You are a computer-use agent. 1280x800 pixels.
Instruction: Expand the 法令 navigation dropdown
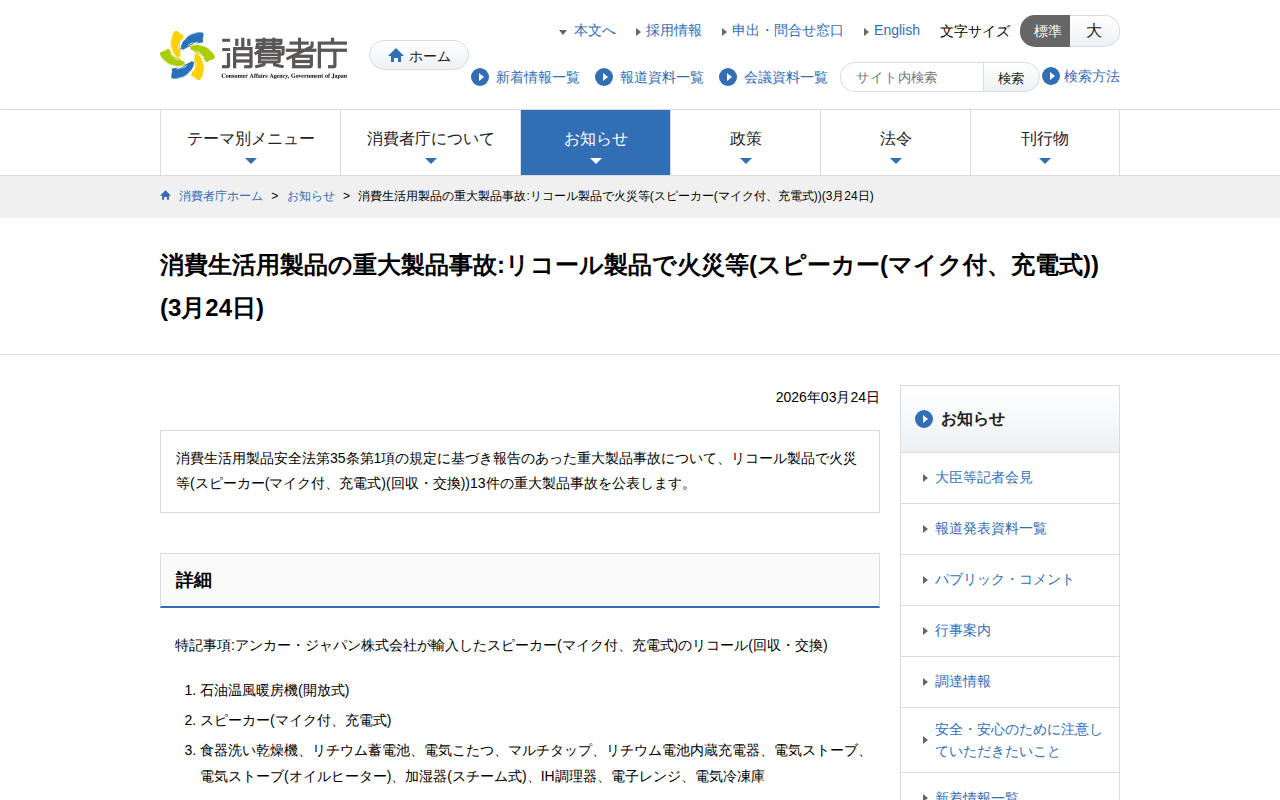[895, 142]
